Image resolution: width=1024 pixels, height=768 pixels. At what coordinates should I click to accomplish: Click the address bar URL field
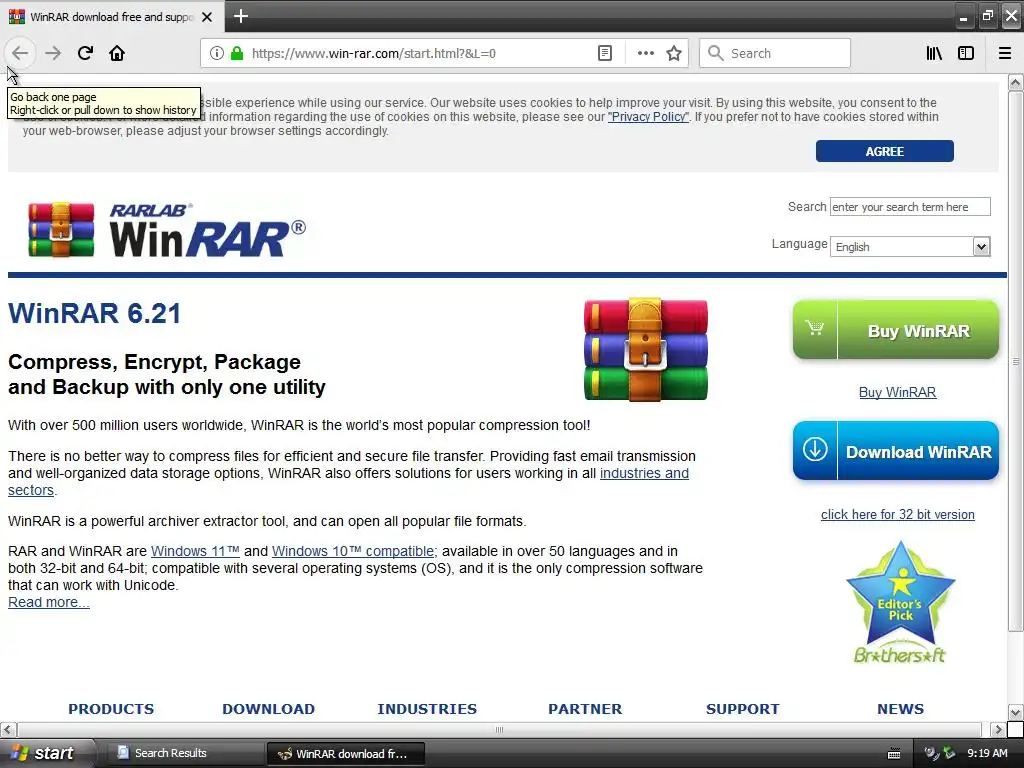pos(418,53)
